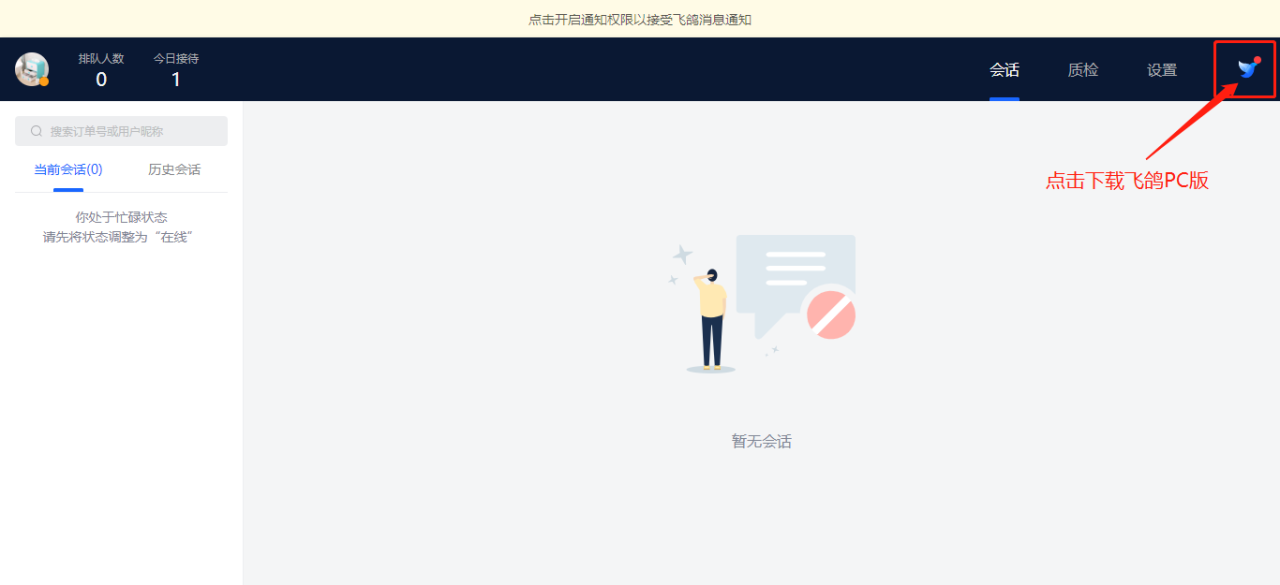Click the 点击下载飞鸽PC版 annotation text

pyautogui.click(x=1127, y=180)
